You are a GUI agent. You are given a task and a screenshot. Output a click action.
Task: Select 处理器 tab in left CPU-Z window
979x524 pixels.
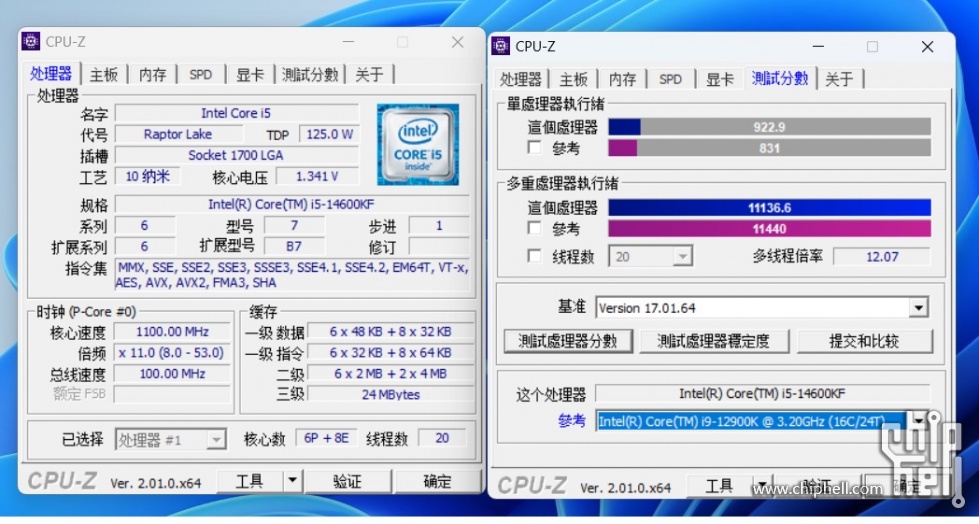point(51,73)
